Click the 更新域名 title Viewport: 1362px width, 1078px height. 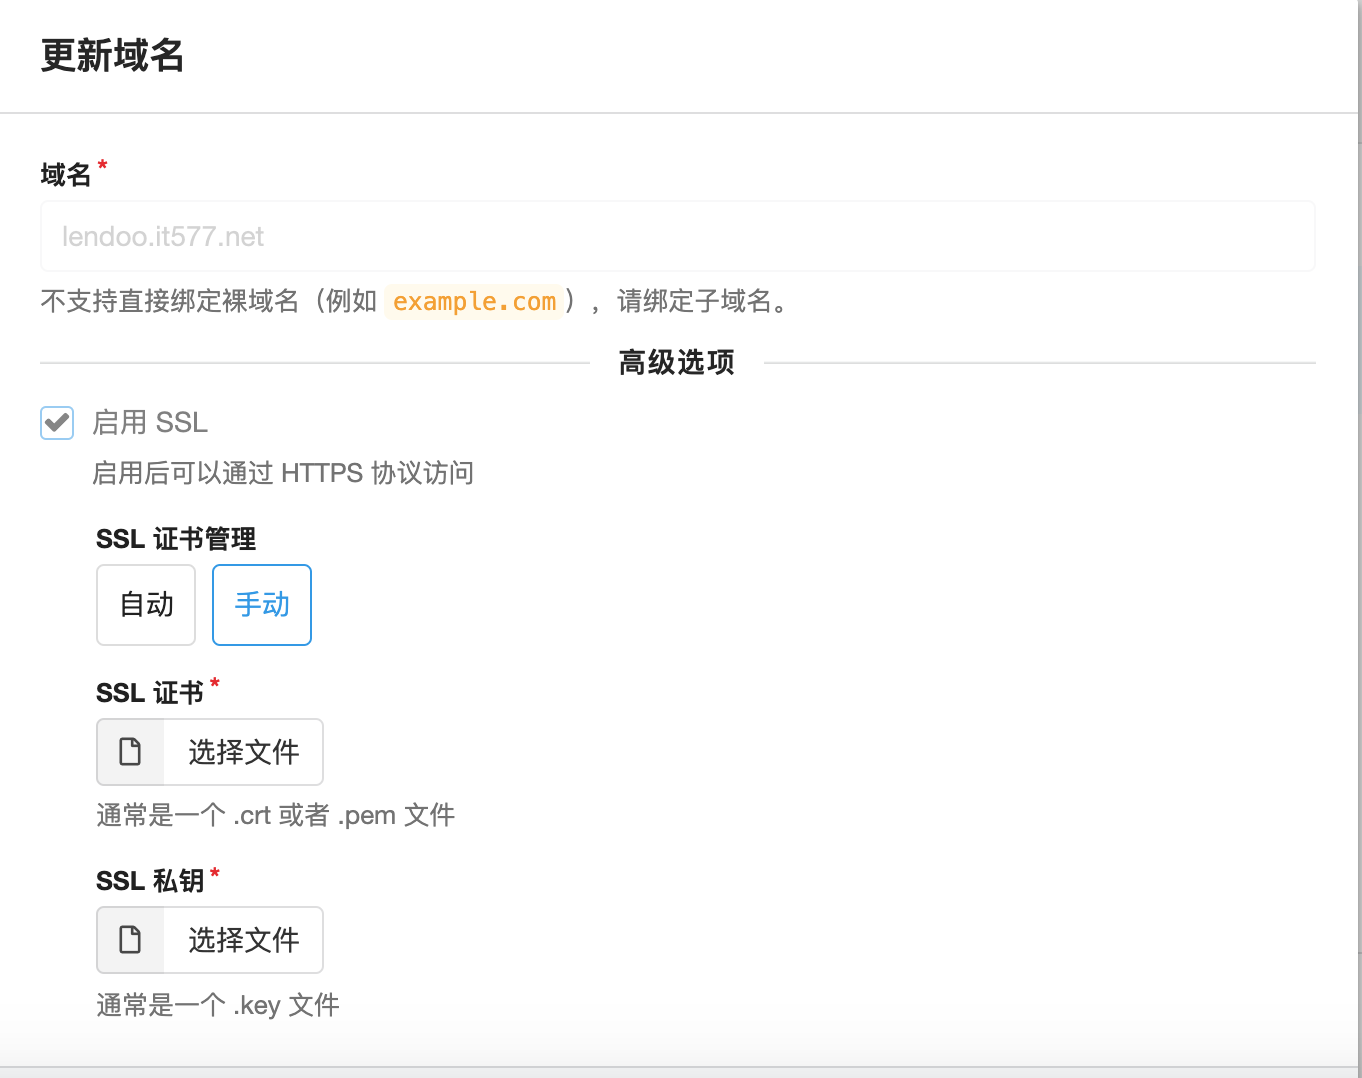(x=112, y=55)
